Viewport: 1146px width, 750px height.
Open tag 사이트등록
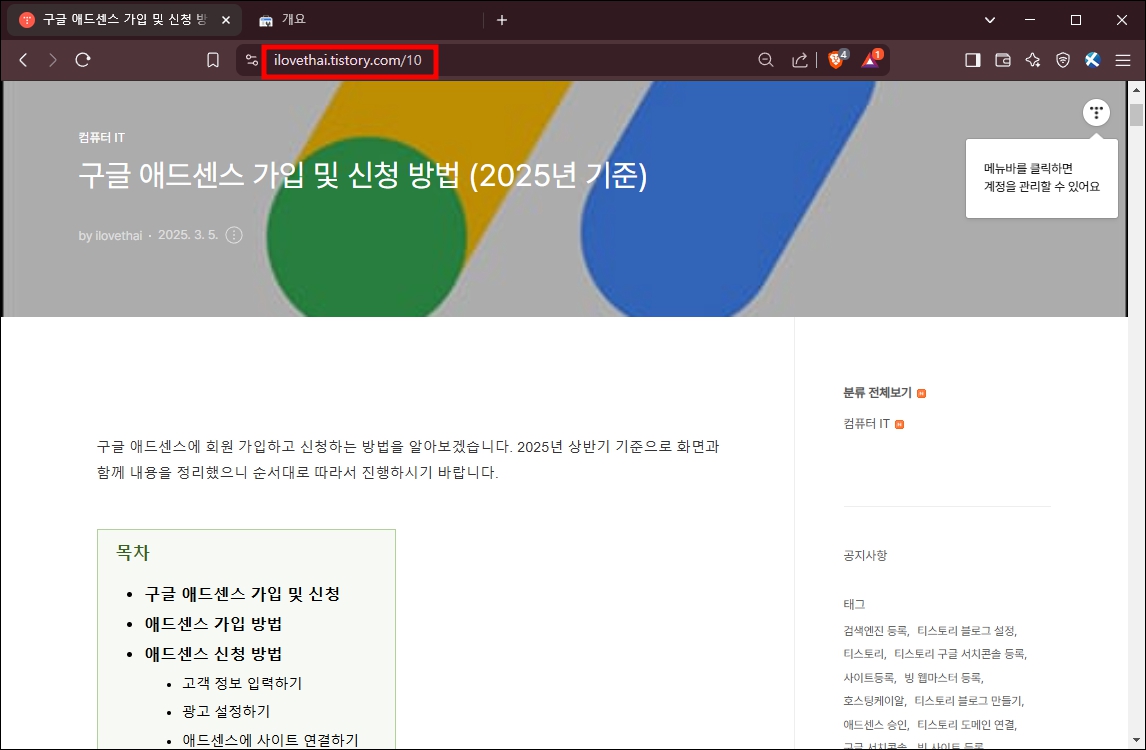(868, 678)
